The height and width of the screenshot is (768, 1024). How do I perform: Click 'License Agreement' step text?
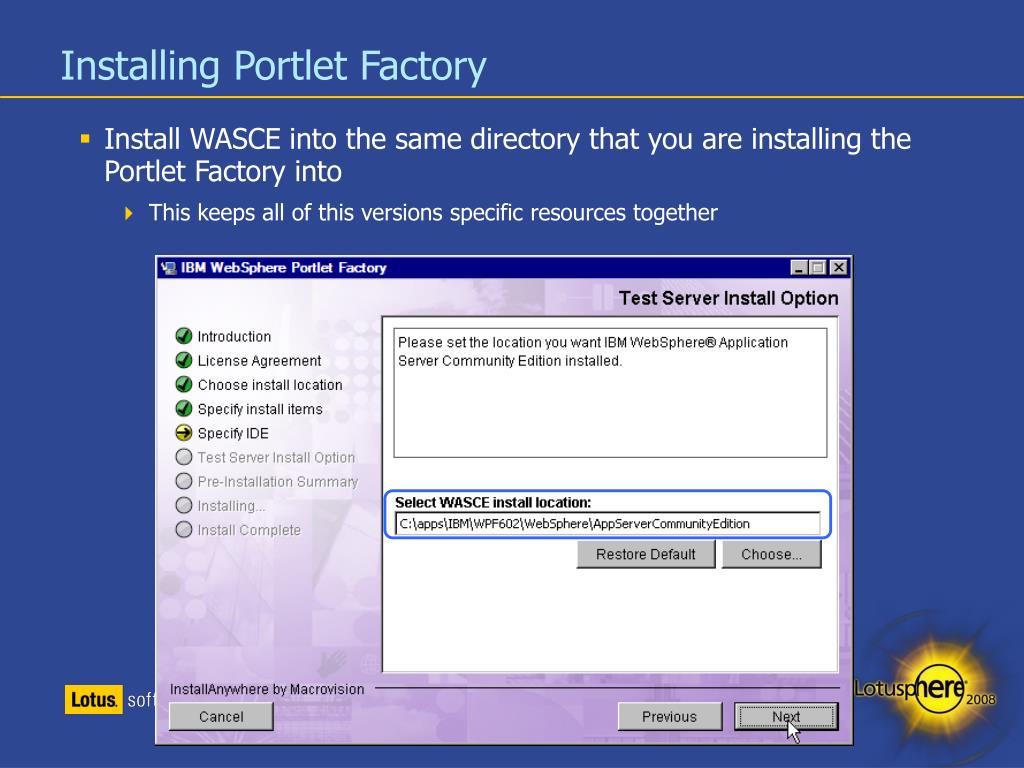point(259,361)
